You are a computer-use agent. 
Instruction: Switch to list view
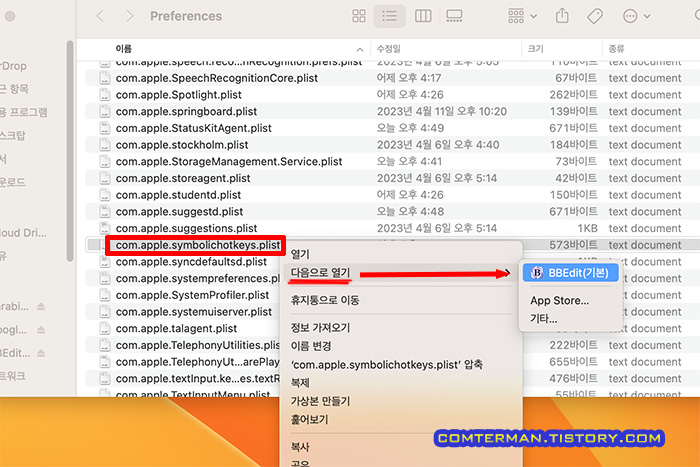(389, 16)
